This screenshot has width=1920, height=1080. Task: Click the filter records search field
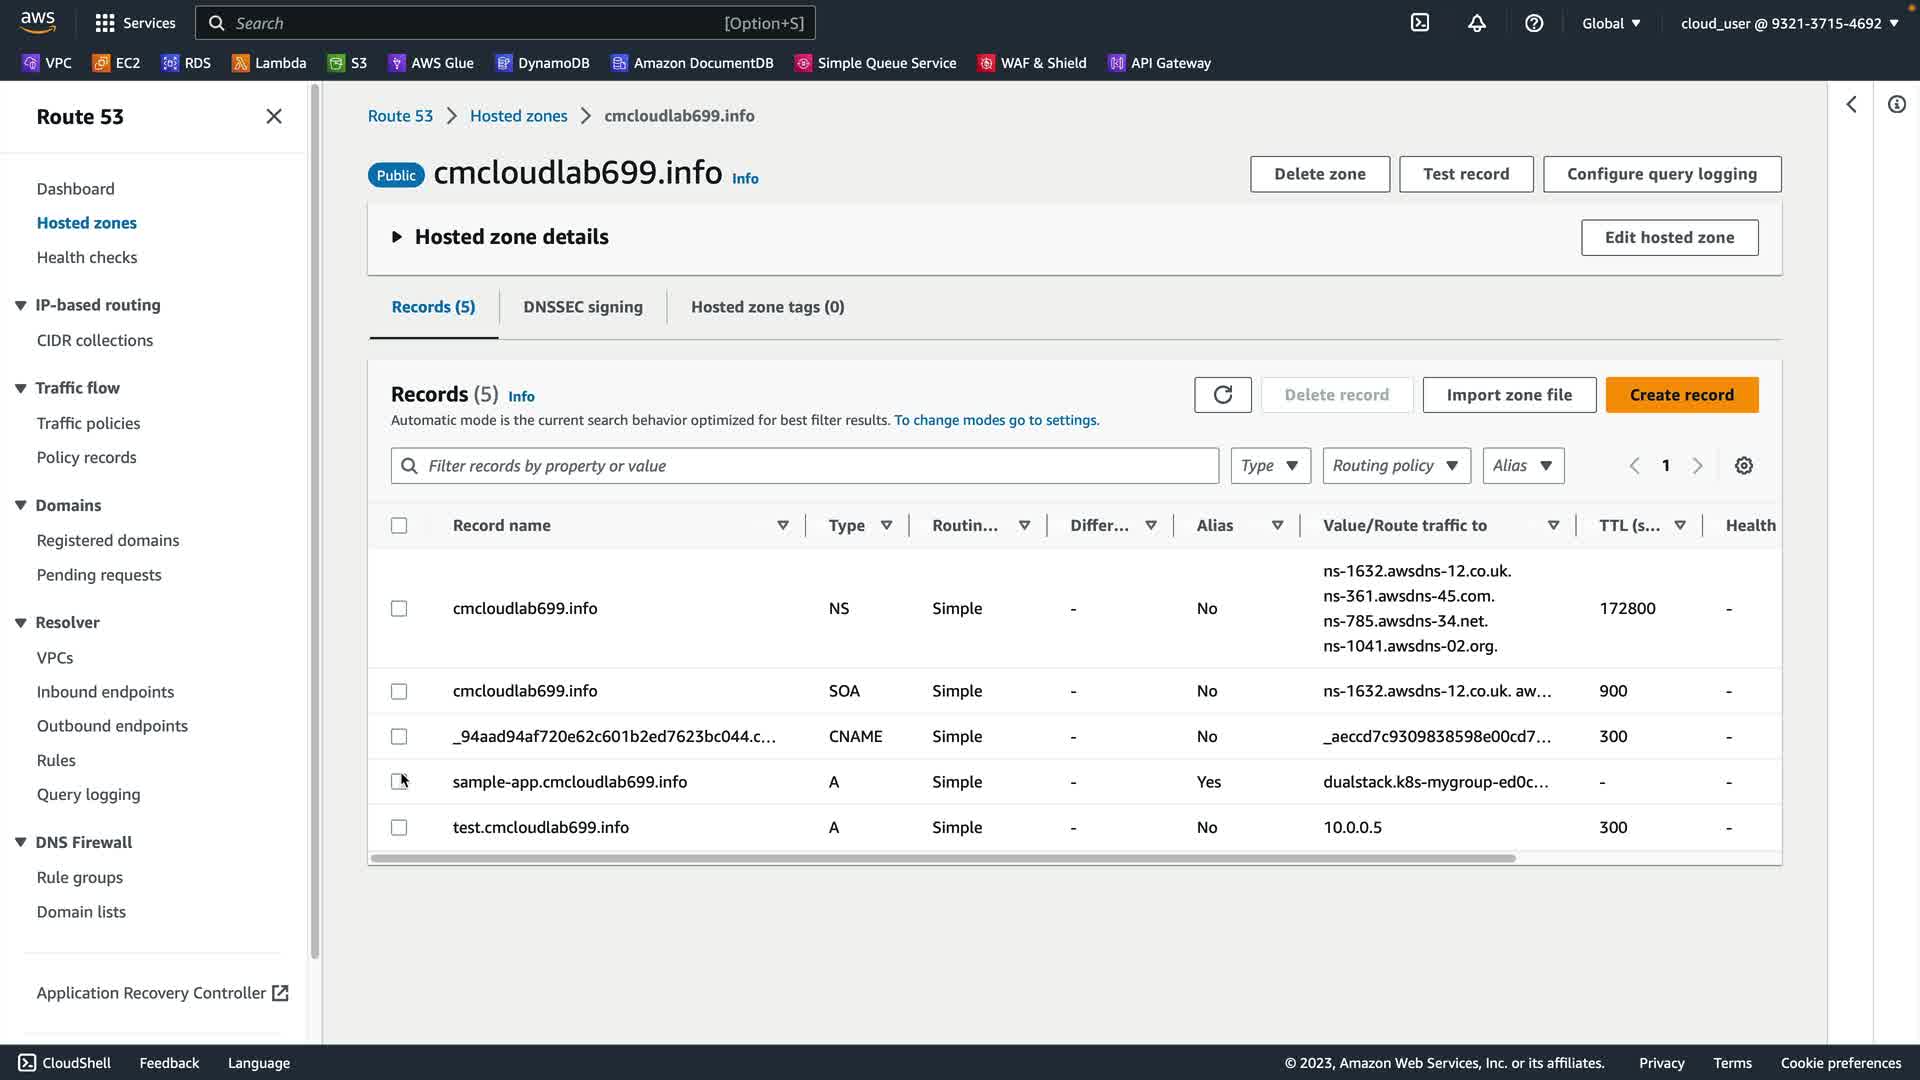click(805, 466)
